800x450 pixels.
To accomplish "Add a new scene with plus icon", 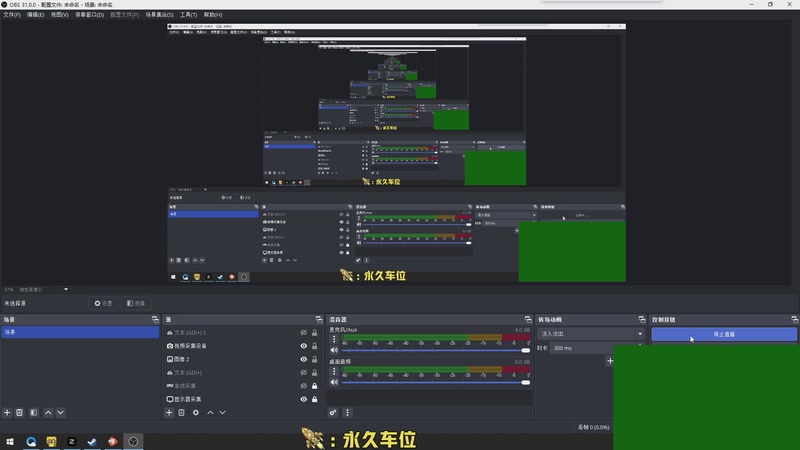I will (7, 412).
